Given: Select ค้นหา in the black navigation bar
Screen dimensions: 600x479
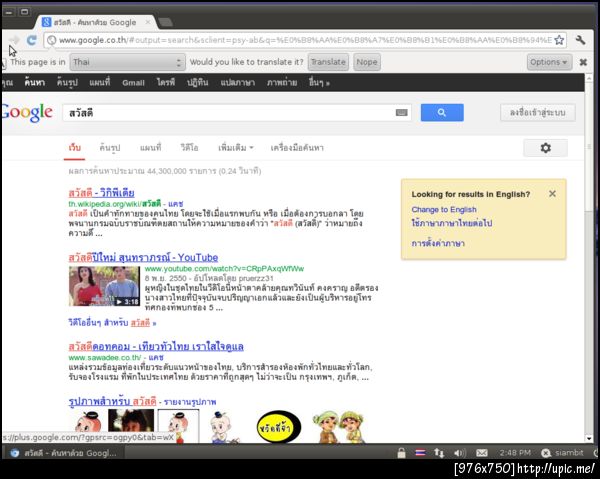Looking at the screenshot, I should [x=35, y=82].
